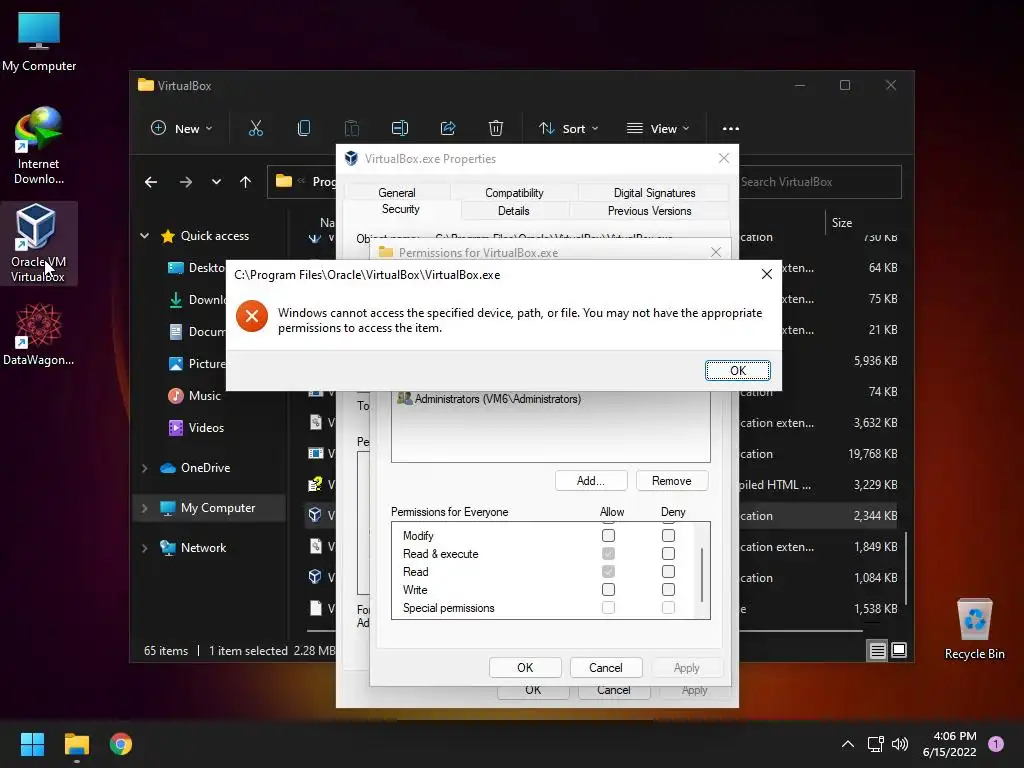Check Deny for Read permission
The width and height of the screenshot is (1024, 768).
pos(668,571)
